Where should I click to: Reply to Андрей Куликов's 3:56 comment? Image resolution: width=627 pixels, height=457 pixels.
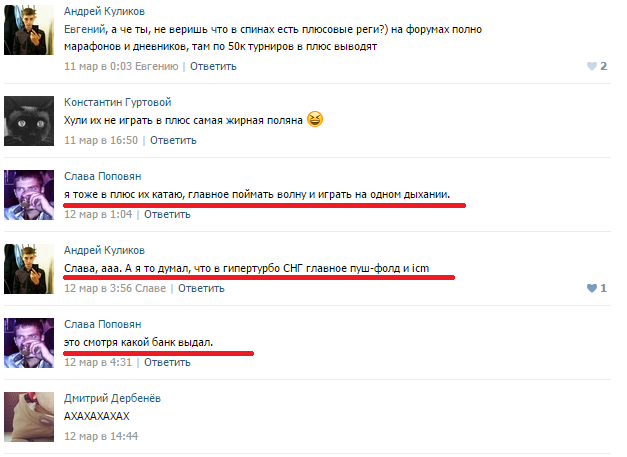click(x=201, y=288)
